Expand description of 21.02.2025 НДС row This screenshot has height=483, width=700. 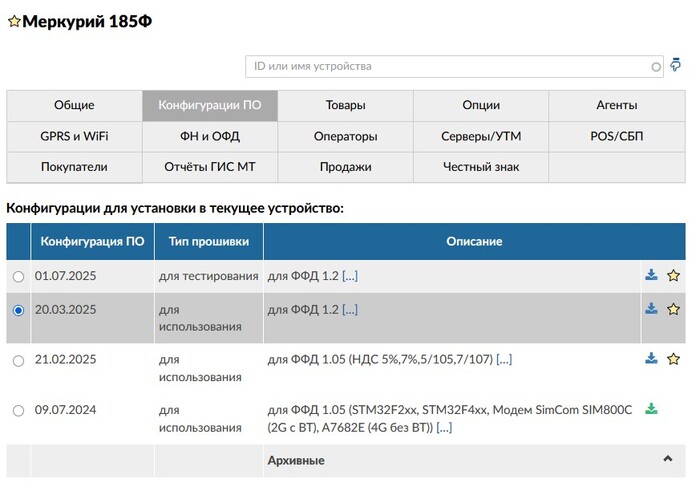[504, 360]
